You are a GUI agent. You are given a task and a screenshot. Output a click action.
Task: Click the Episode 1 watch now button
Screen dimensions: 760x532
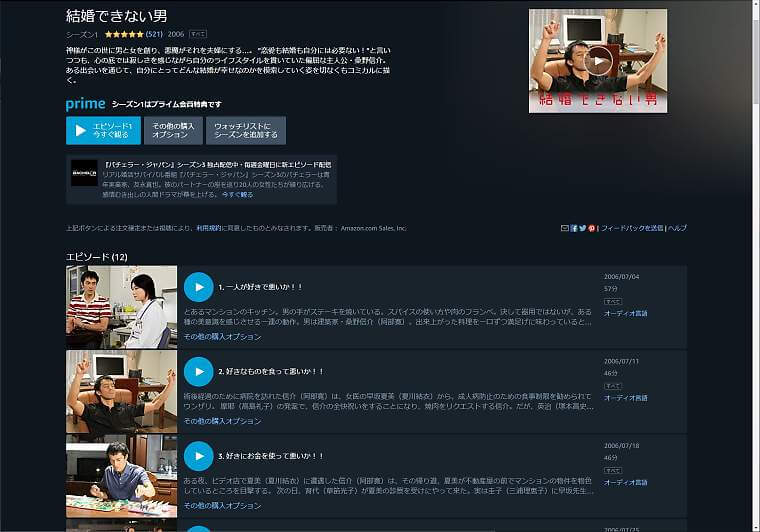[x=103, y=130]
